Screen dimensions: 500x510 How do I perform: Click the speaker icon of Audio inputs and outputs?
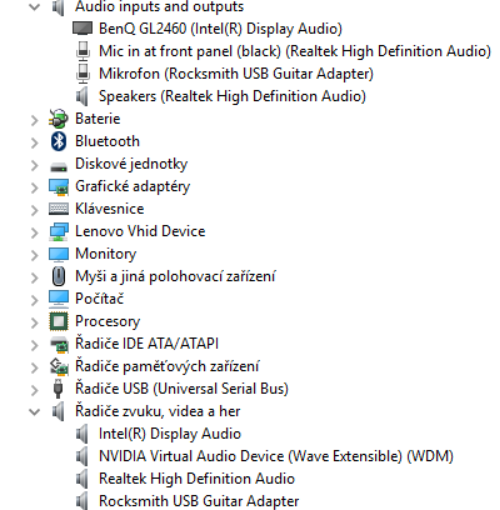[x=58, y=7]
